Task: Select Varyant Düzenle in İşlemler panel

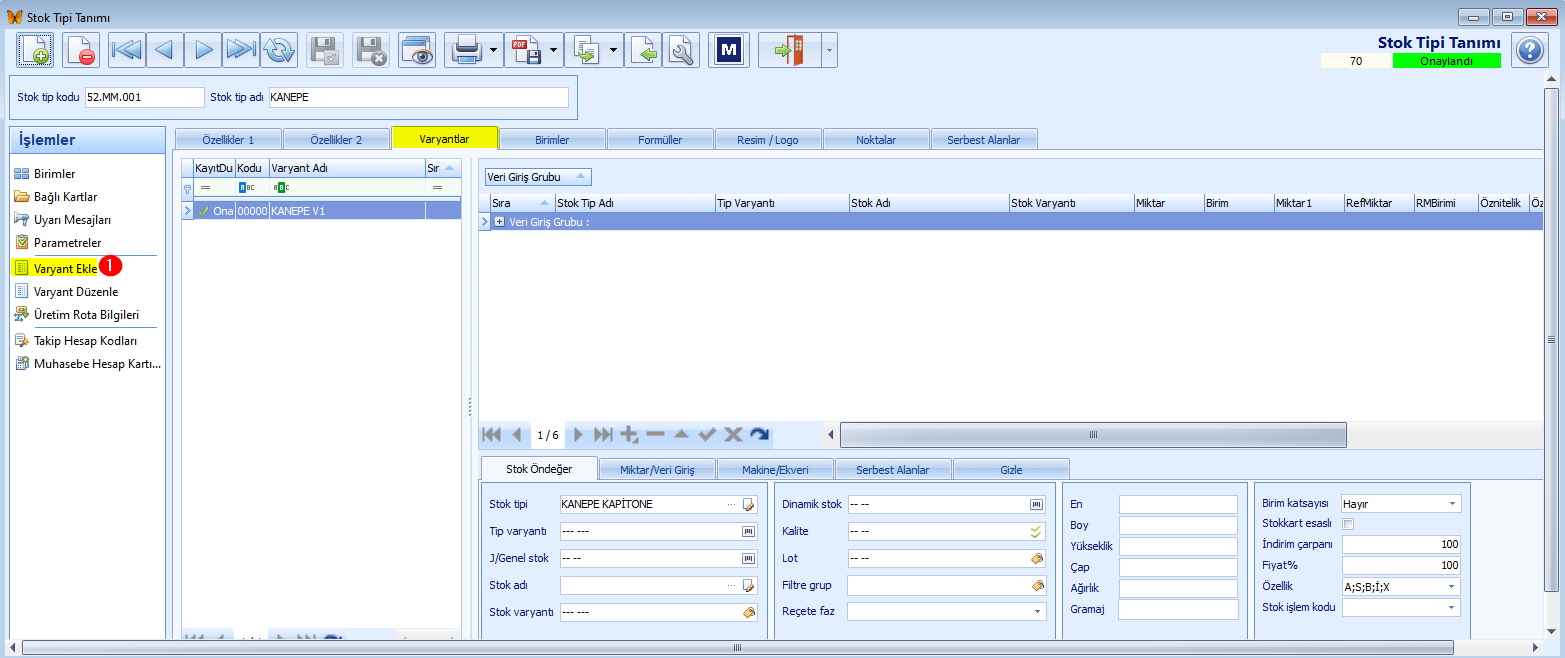Action: [76, 292]
